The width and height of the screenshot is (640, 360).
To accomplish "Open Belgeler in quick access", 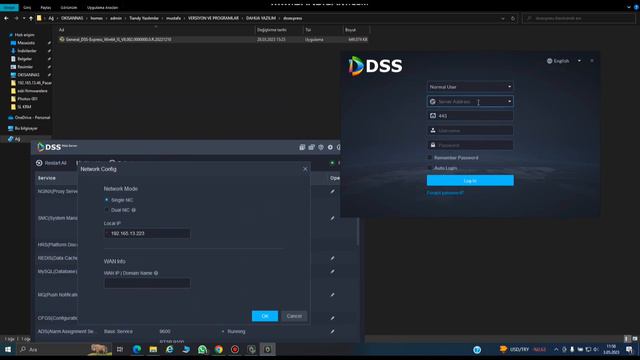I will click(24, 59).
